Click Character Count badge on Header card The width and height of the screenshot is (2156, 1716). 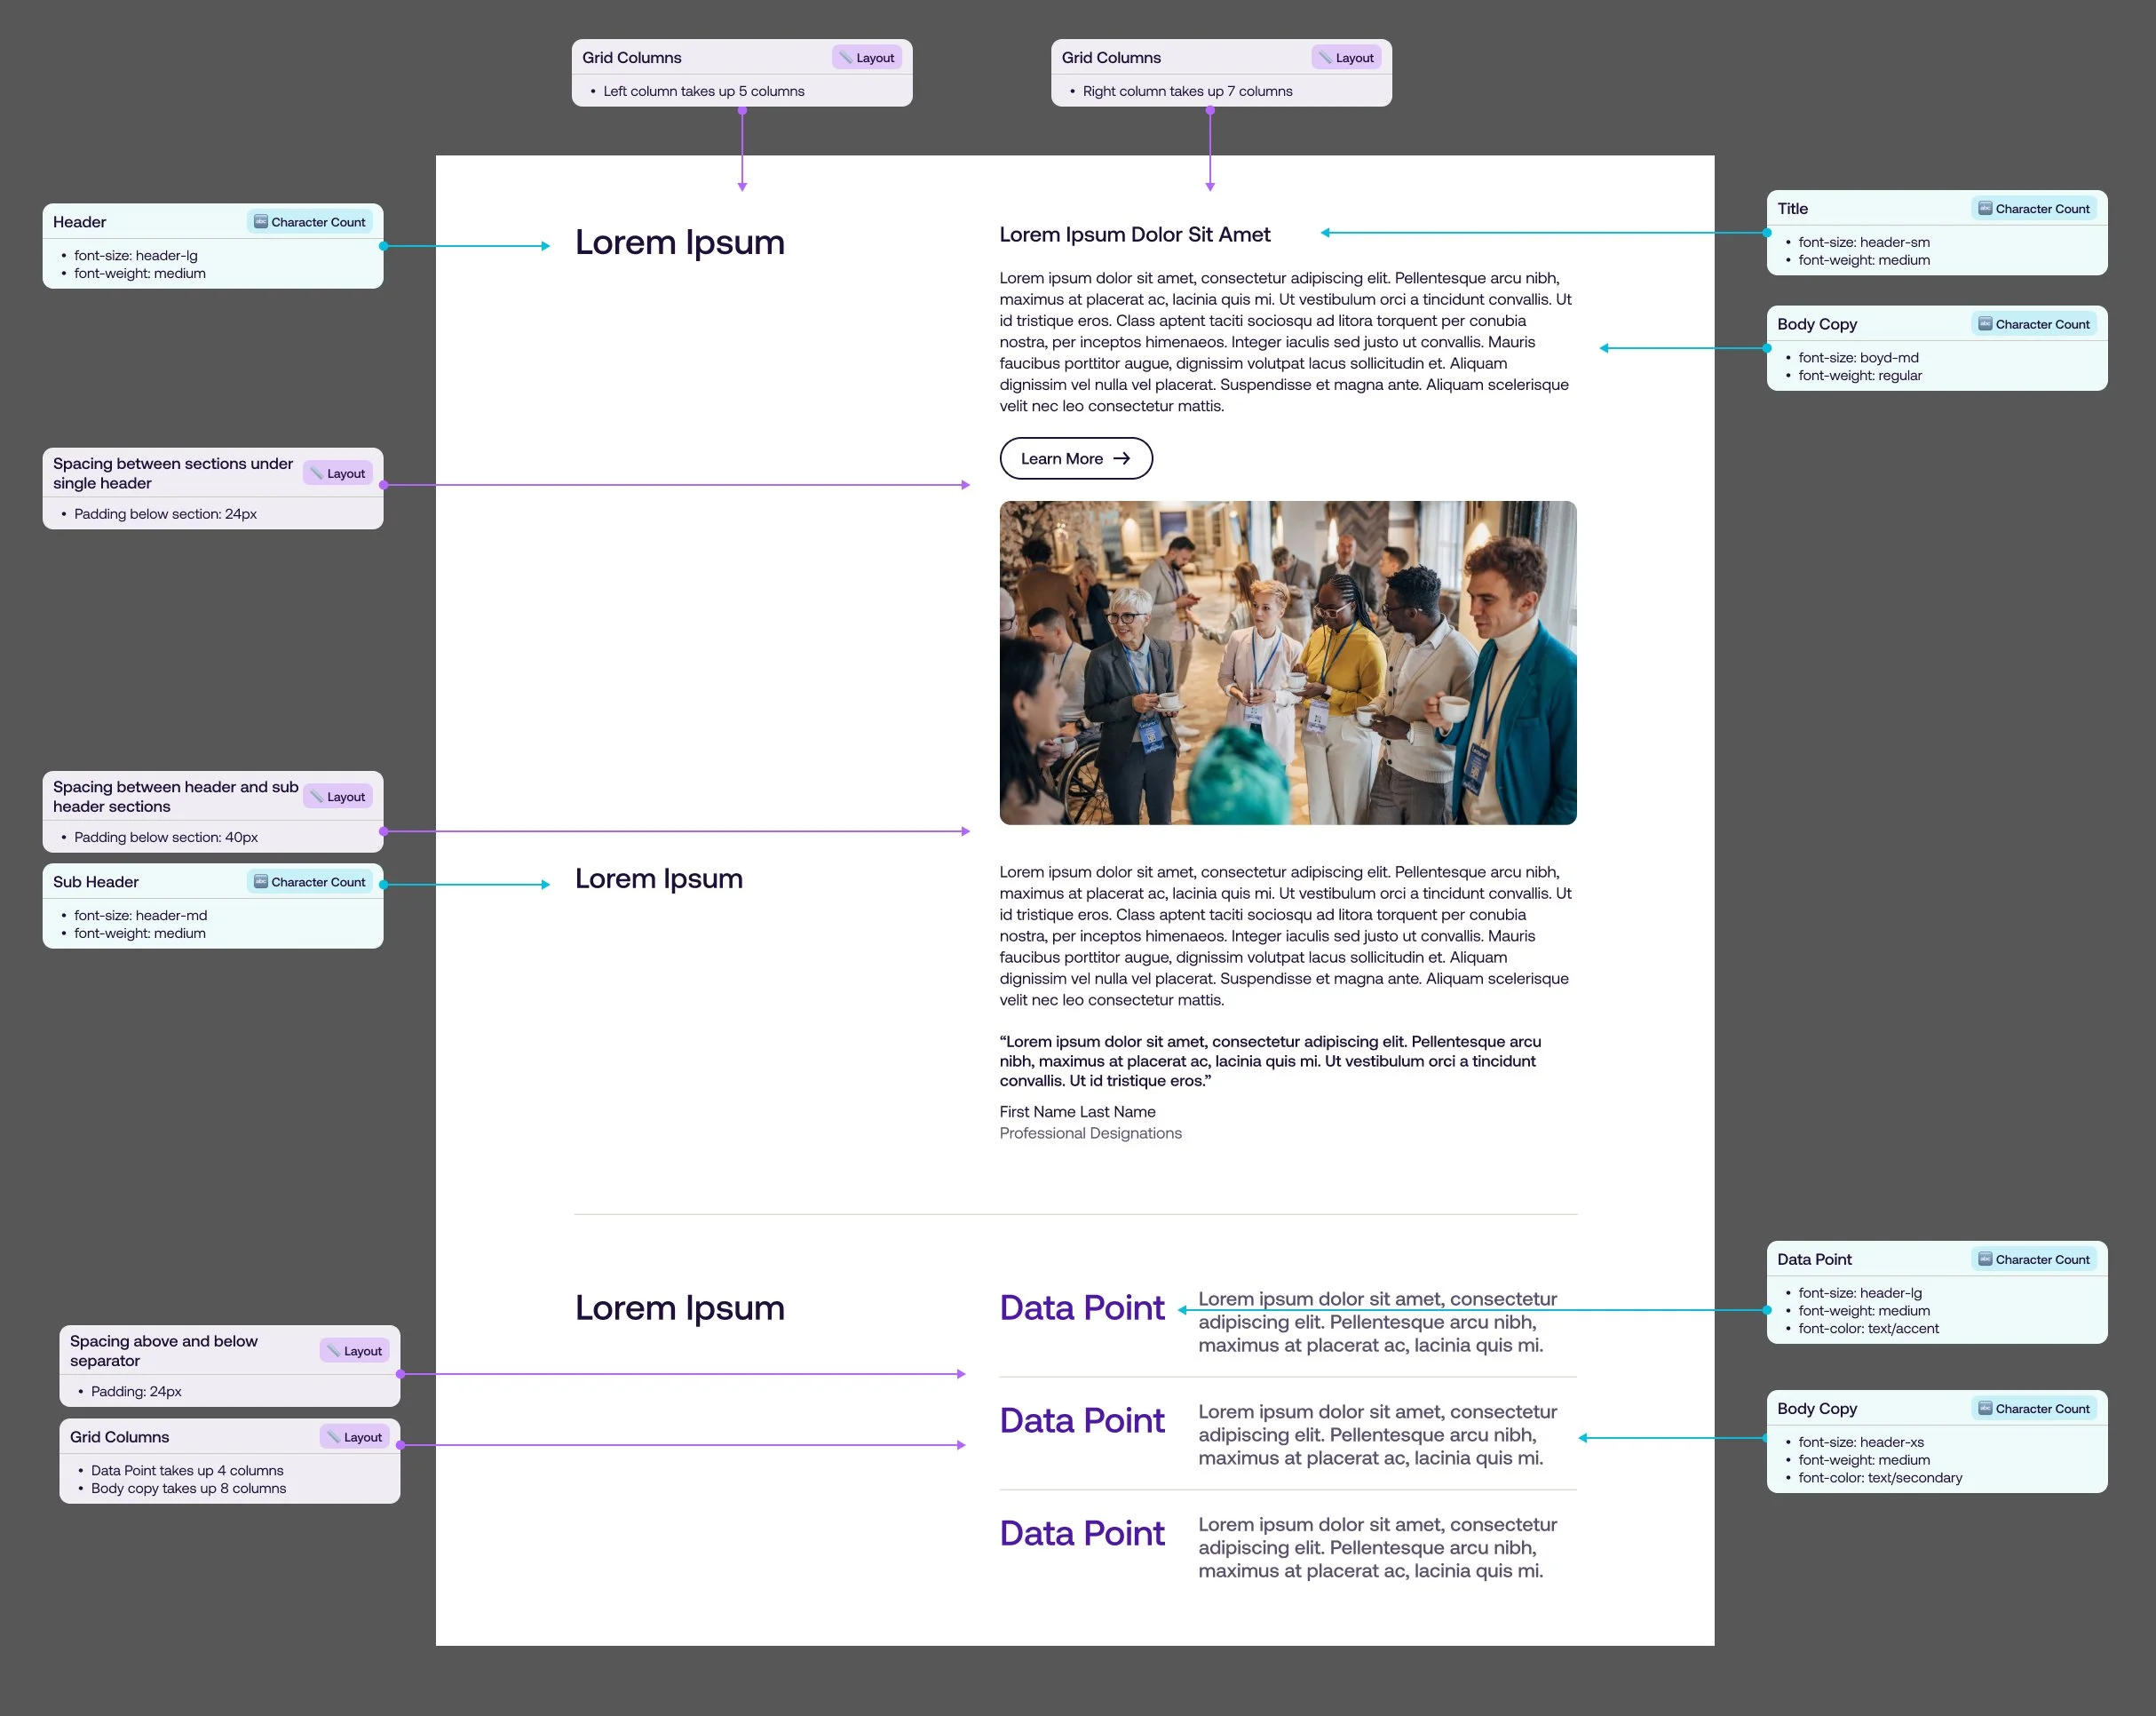coord(309,222)
